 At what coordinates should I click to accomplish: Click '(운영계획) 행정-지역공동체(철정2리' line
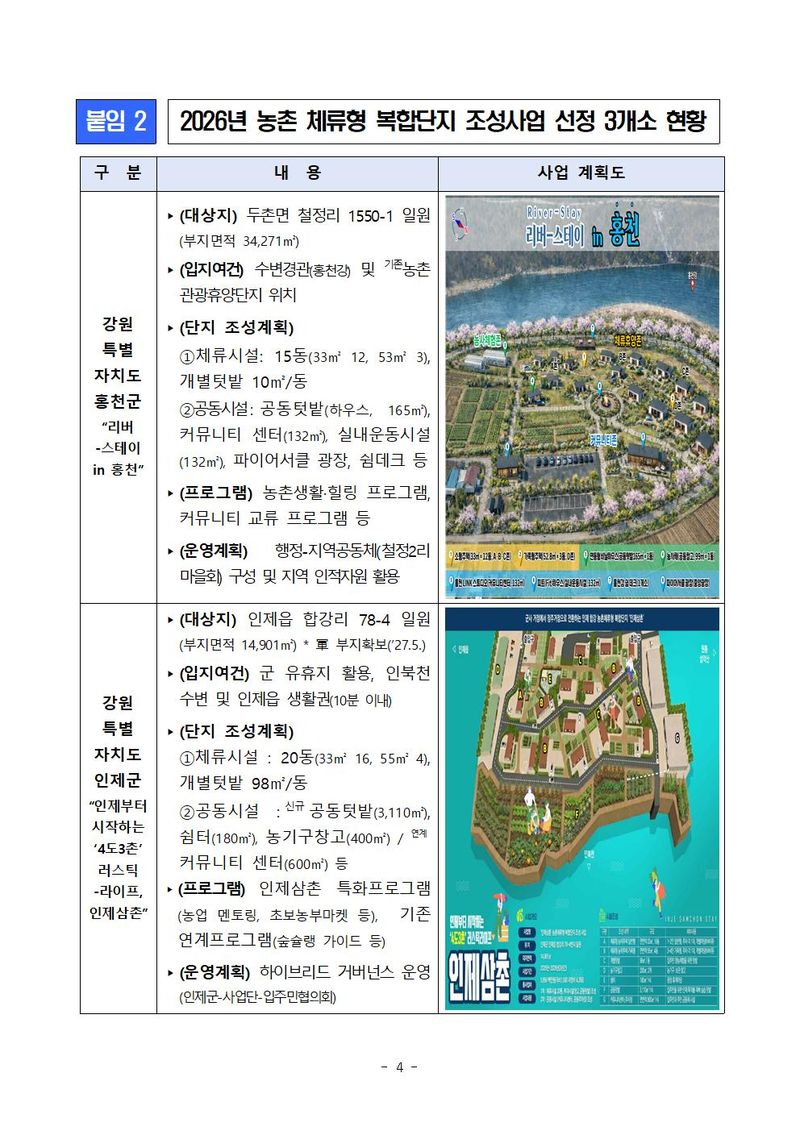pos(299,551)
